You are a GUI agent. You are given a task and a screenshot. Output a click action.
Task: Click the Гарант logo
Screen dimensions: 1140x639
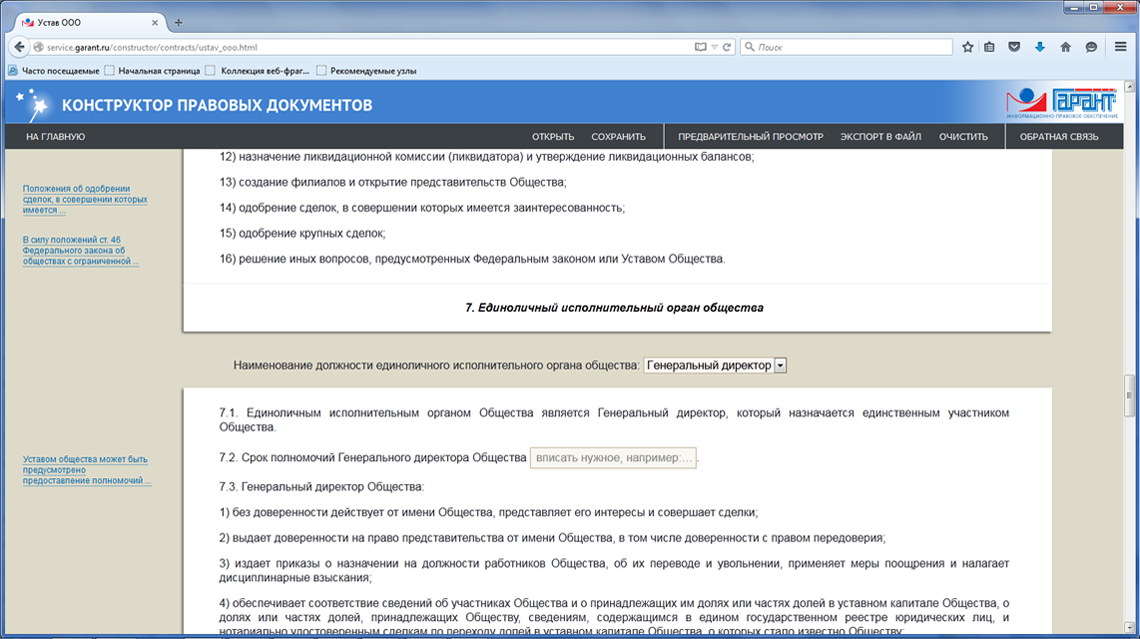(x=1061, y=103)
